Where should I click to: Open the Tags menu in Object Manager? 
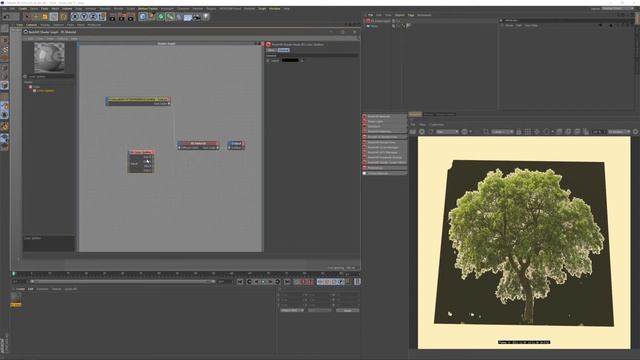(411, 15)
